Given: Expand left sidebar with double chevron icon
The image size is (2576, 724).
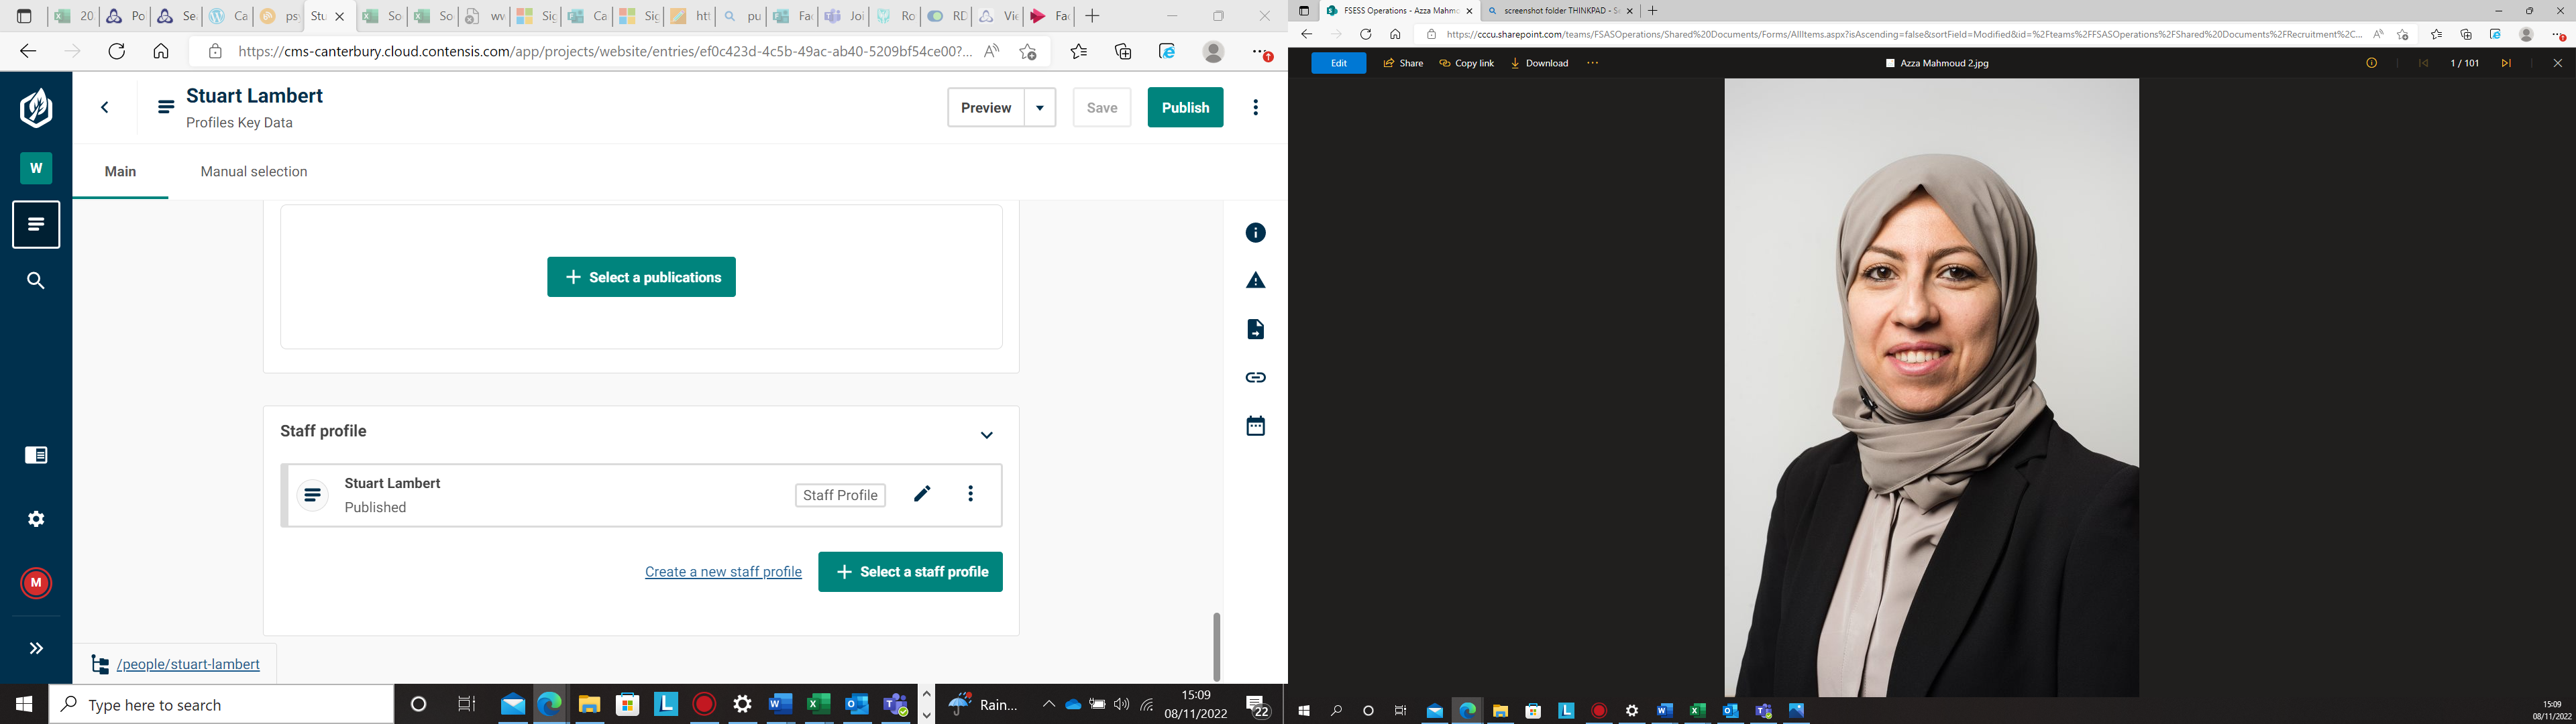Looking at the screenshot, I should pos(36,648).
